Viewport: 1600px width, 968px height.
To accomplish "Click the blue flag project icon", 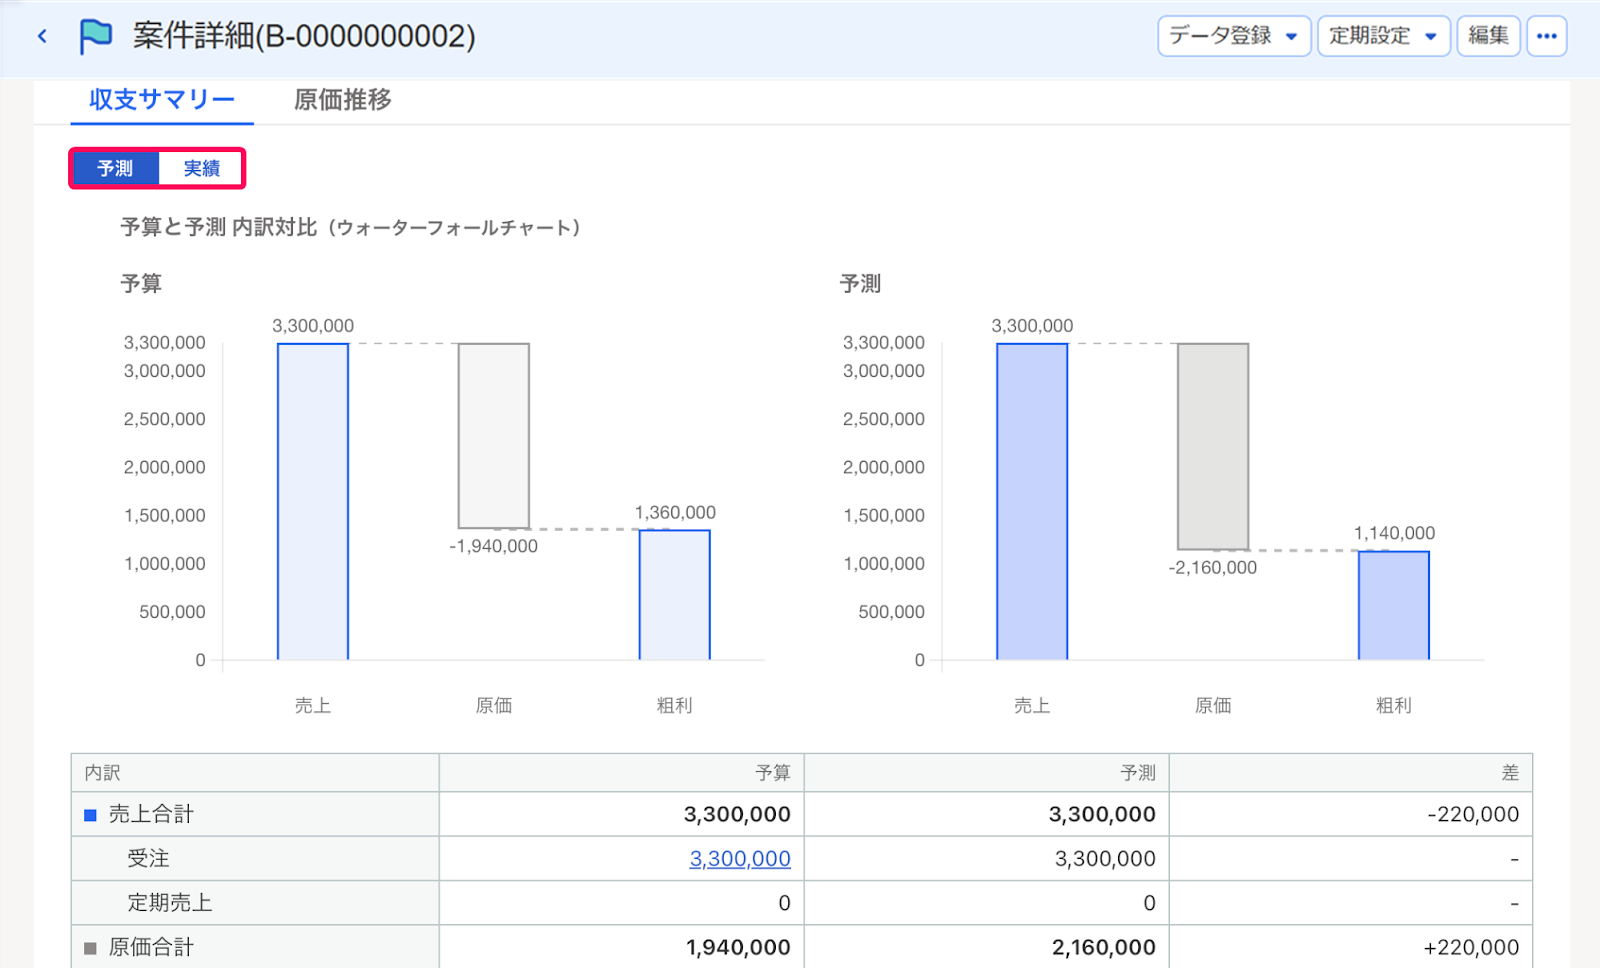I will [x=96, y=36].
